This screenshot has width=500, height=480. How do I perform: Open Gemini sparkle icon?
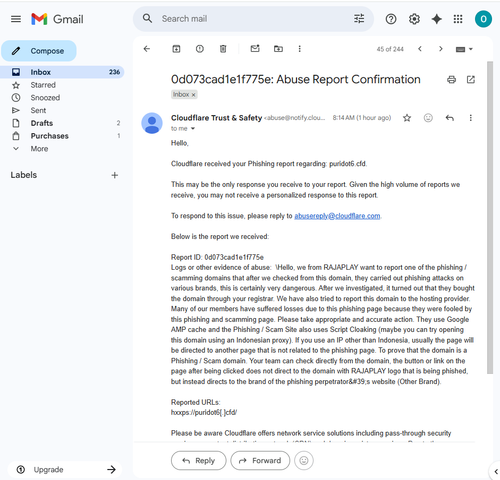(436, 19)
